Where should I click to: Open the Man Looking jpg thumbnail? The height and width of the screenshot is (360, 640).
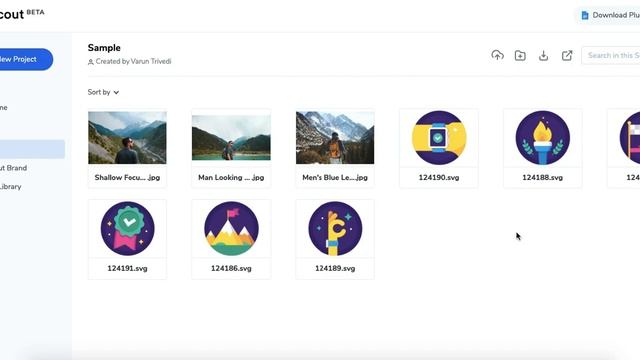point(231,138)
